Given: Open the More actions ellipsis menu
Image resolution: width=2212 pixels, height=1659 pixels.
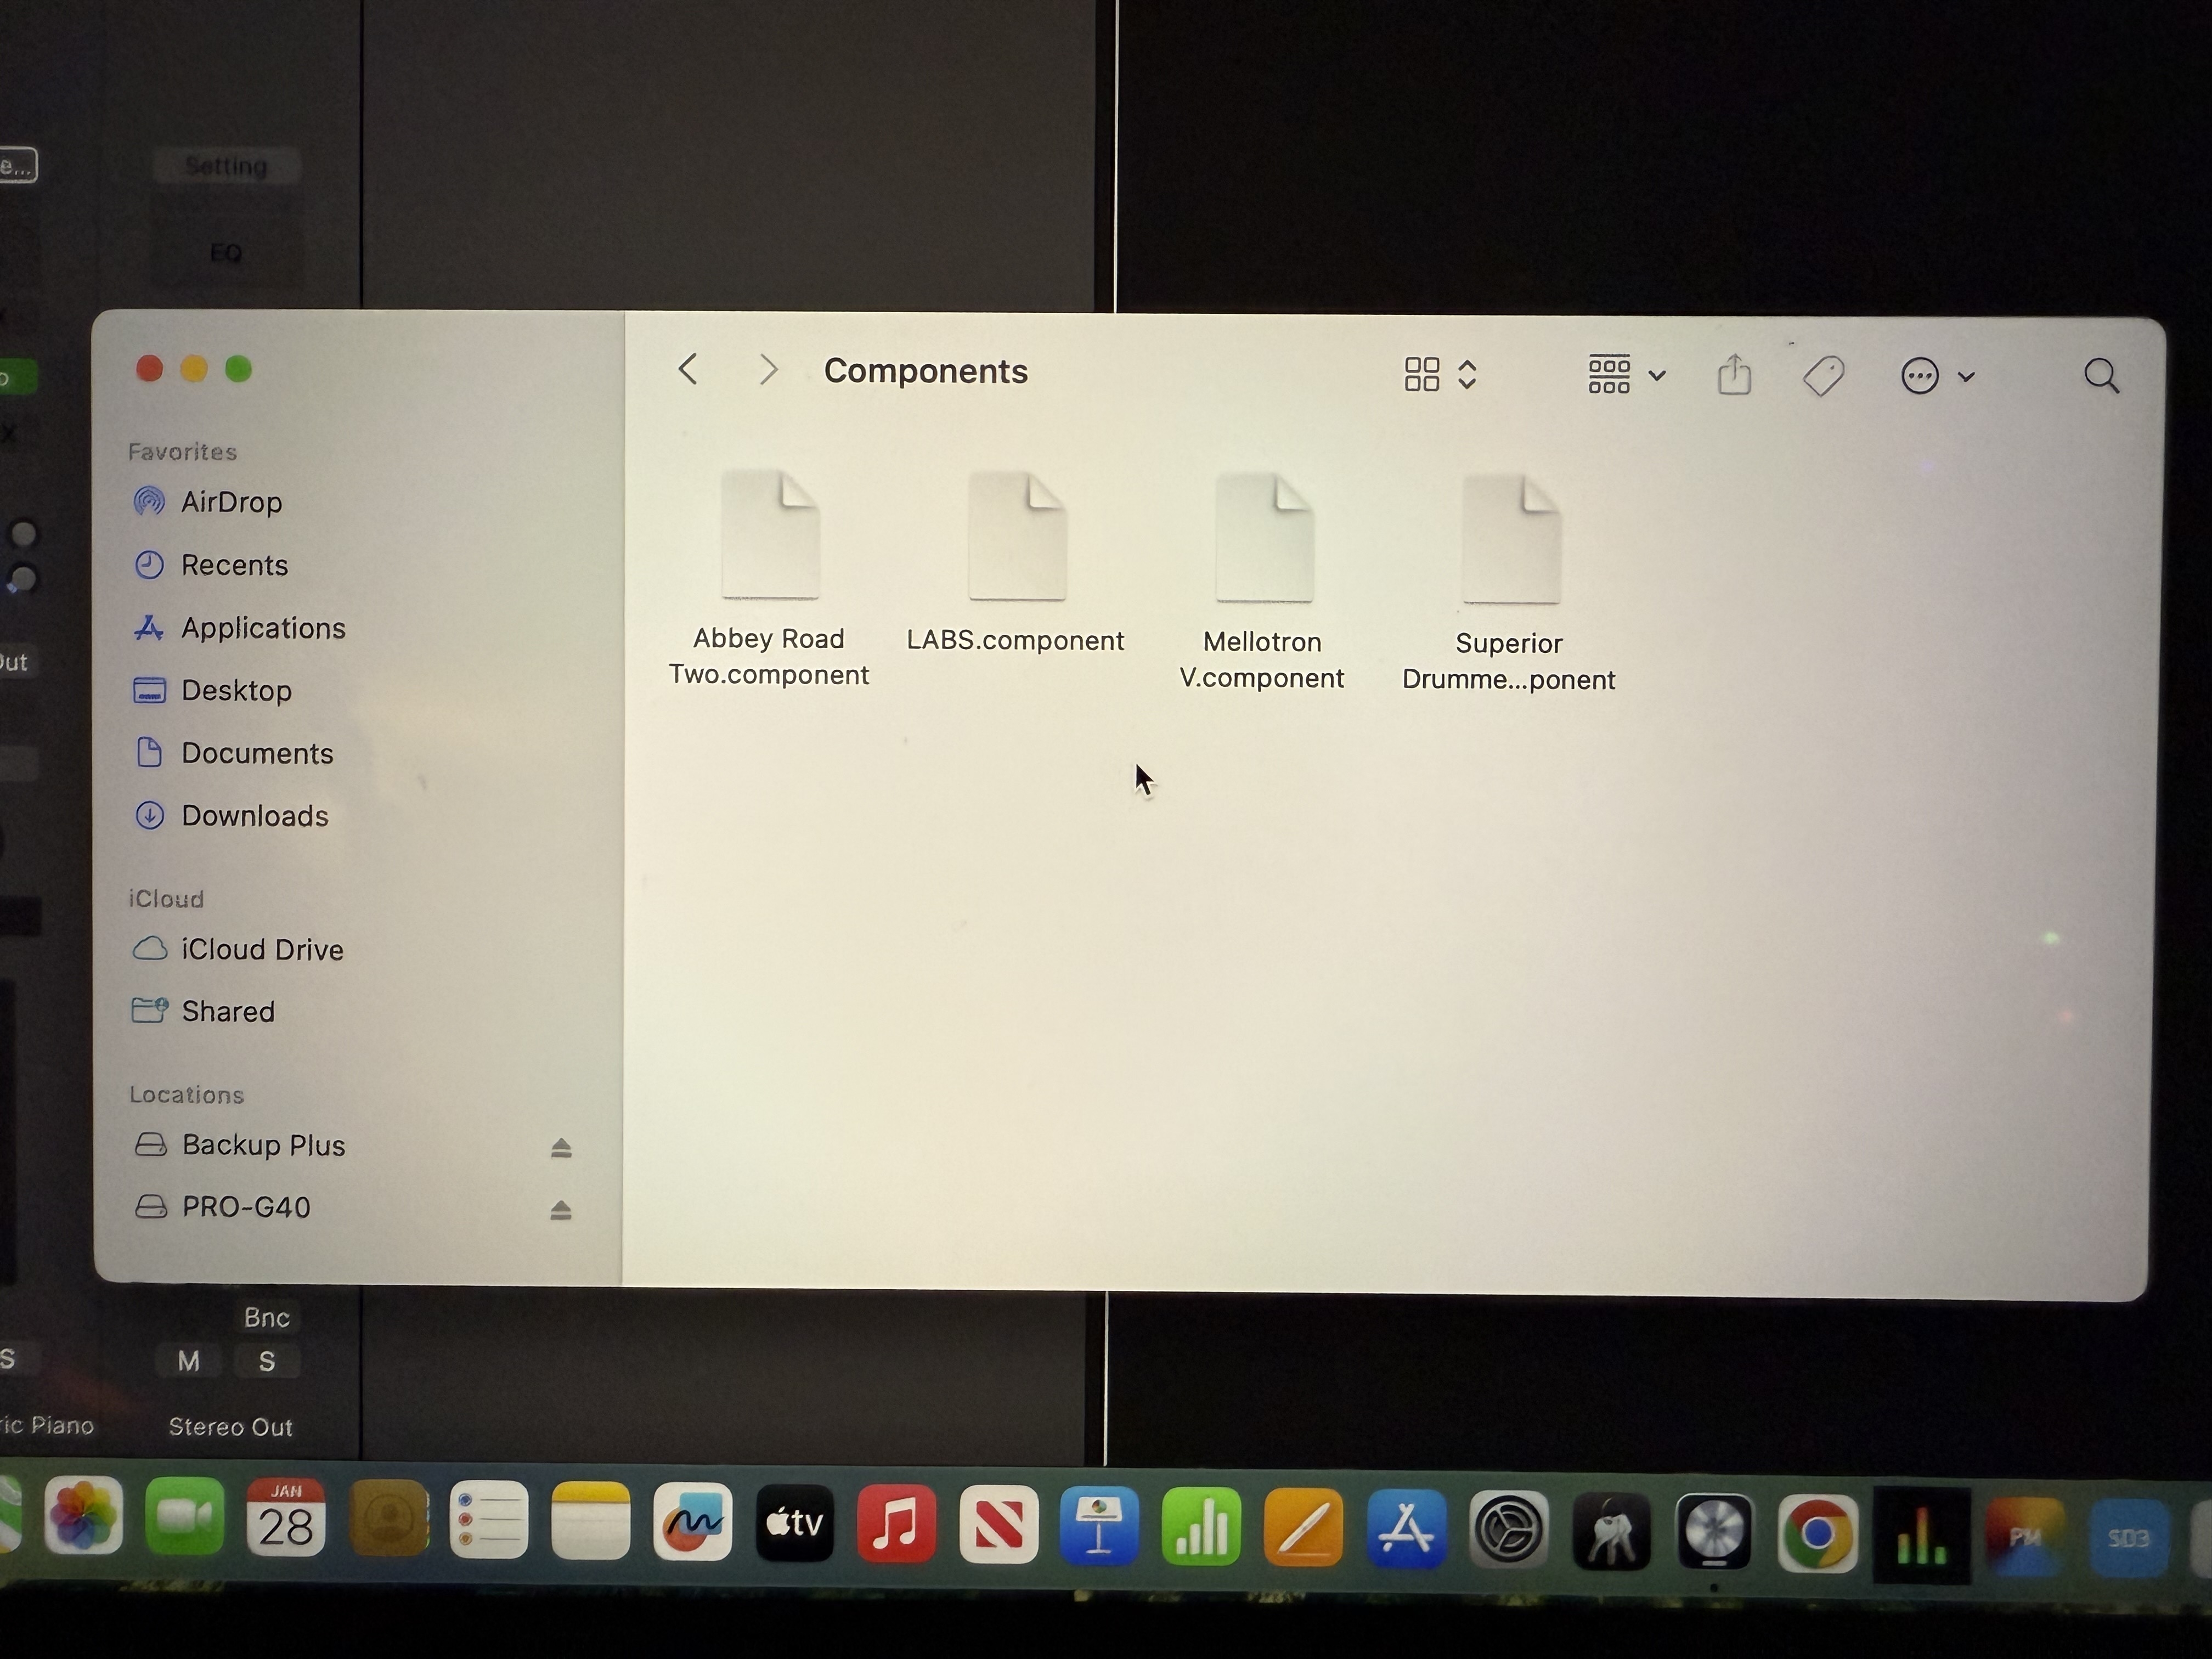Looking at the screenshot, I should click(1937, 376).
